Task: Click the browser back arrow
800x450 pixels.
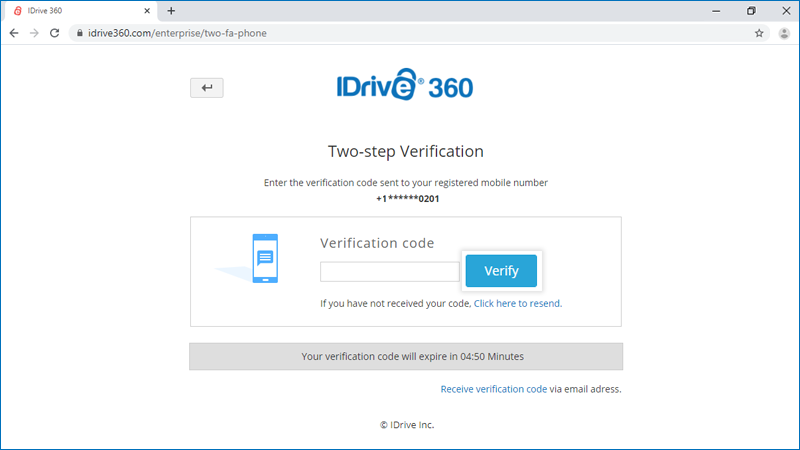Action: click(x=14, y=33)
